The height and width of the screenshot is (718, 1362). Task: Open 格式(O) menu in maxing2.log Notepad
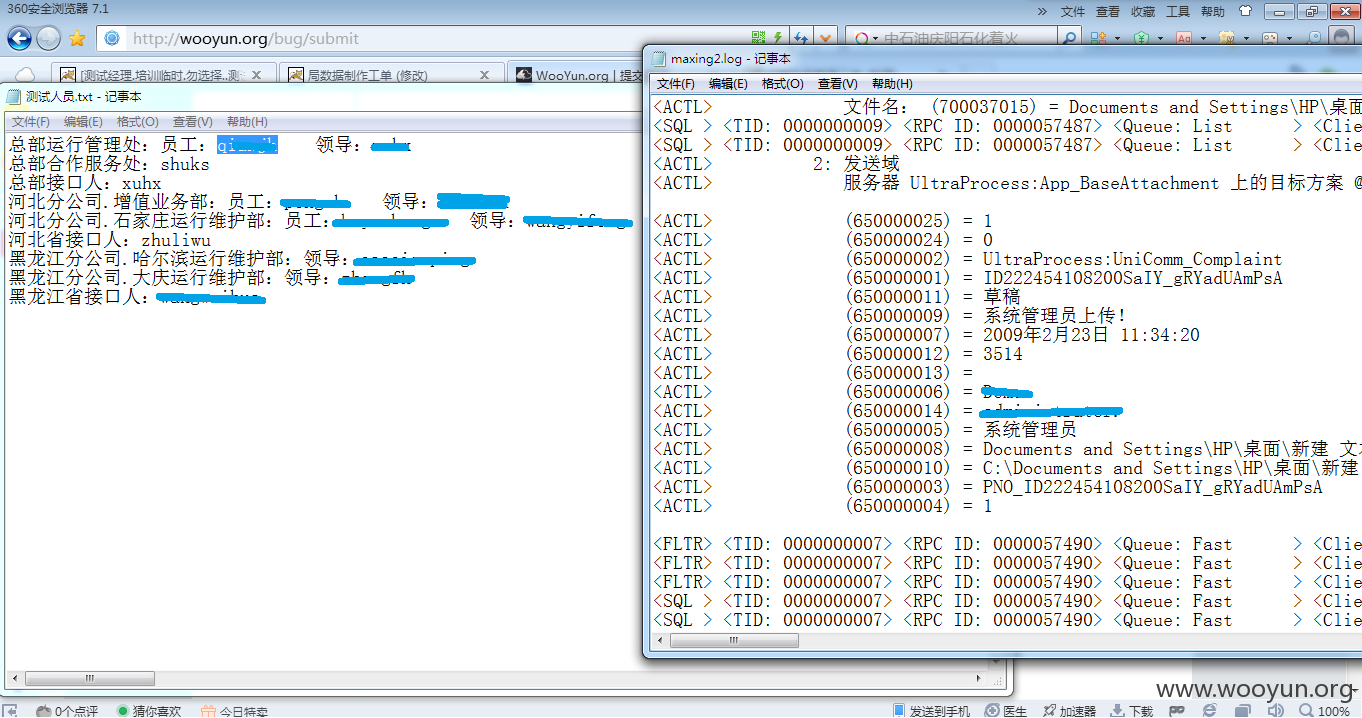[x=783, y=84]
